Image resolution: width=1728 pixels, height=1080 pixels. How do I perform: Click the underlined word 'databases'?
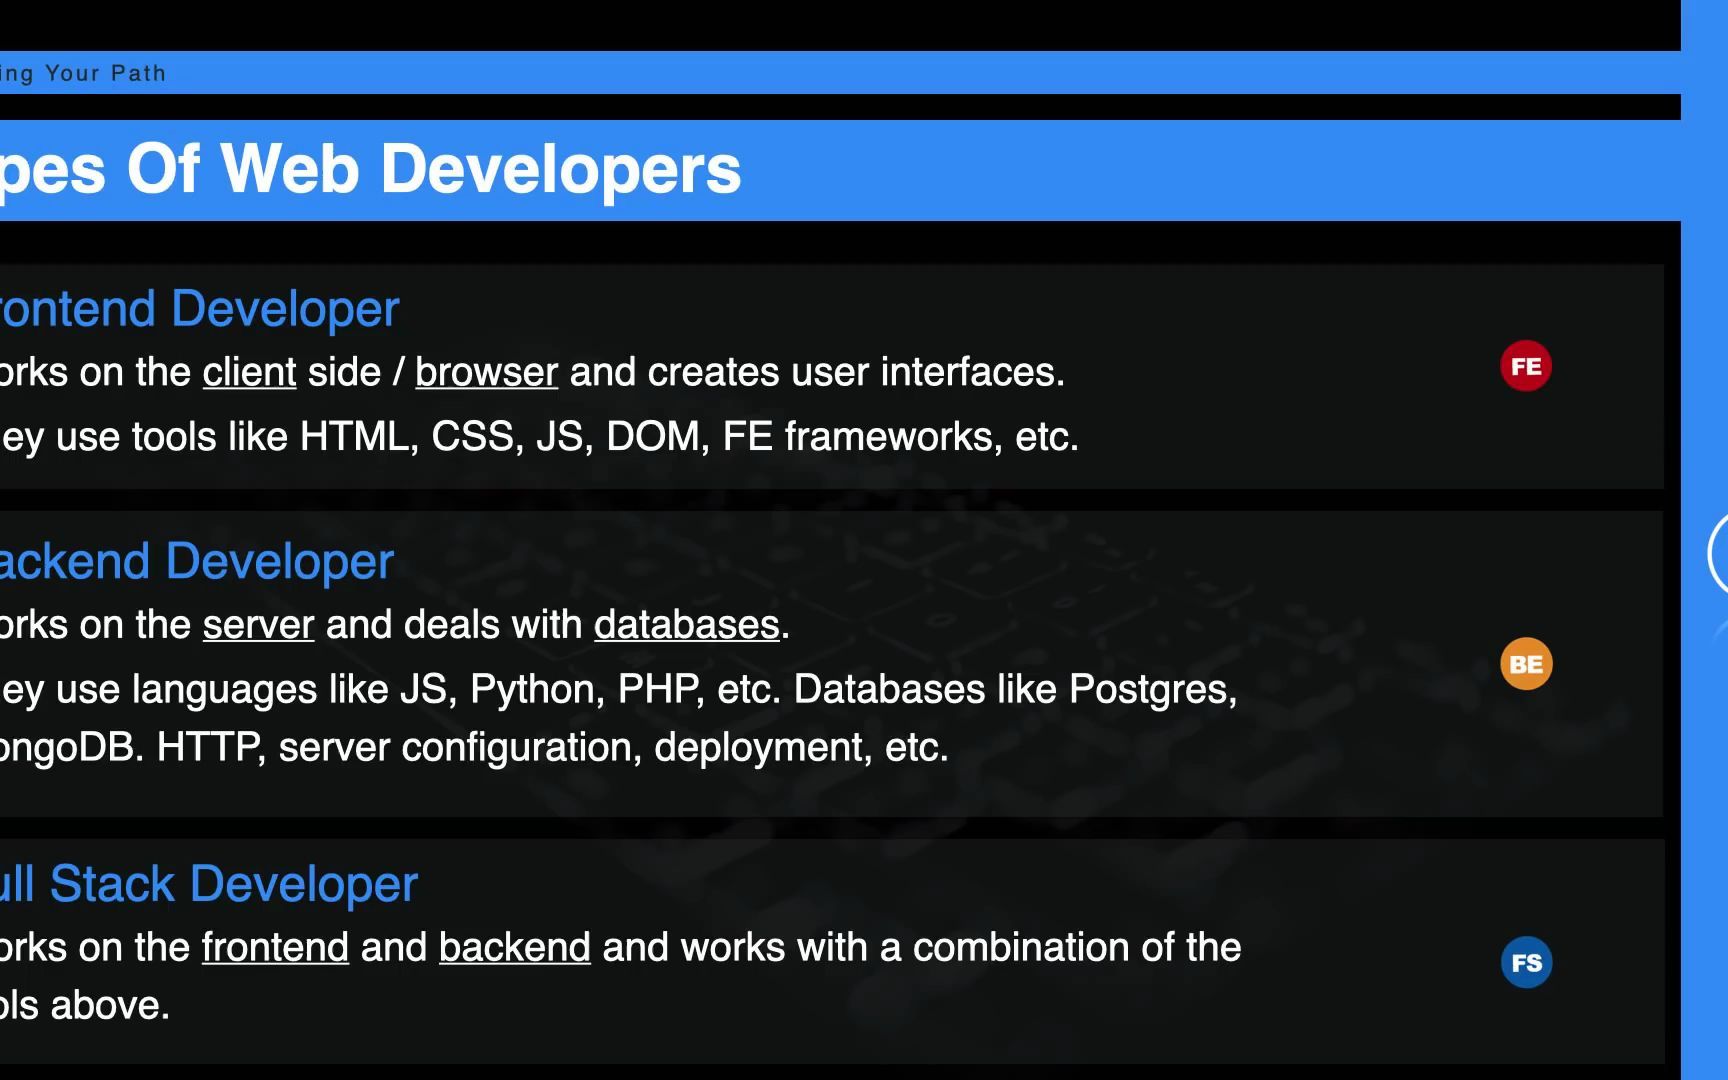[x=687, y=625]
